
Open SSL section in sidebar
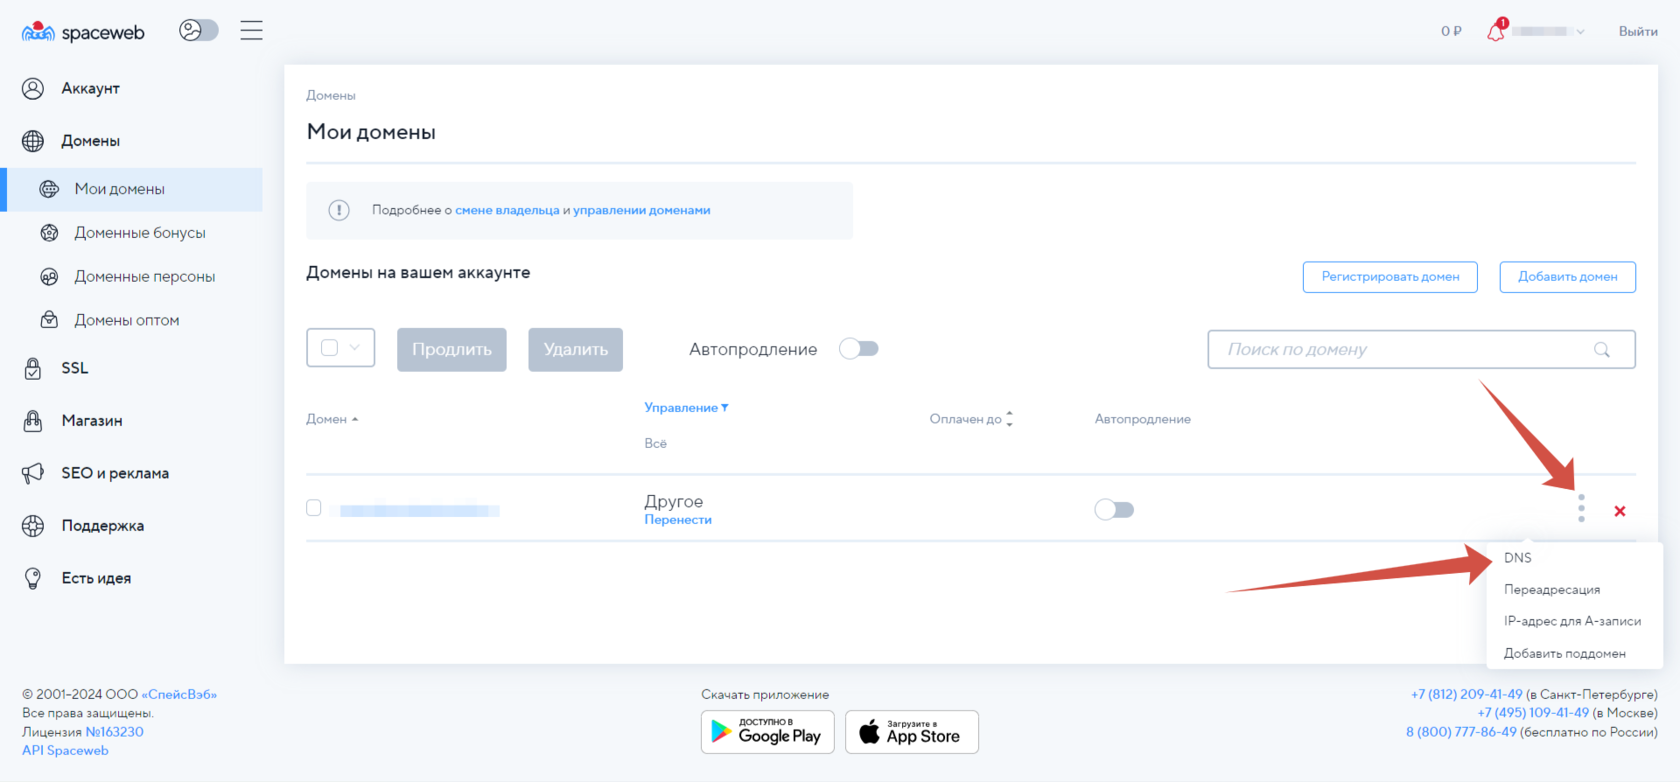coord(74,368)
